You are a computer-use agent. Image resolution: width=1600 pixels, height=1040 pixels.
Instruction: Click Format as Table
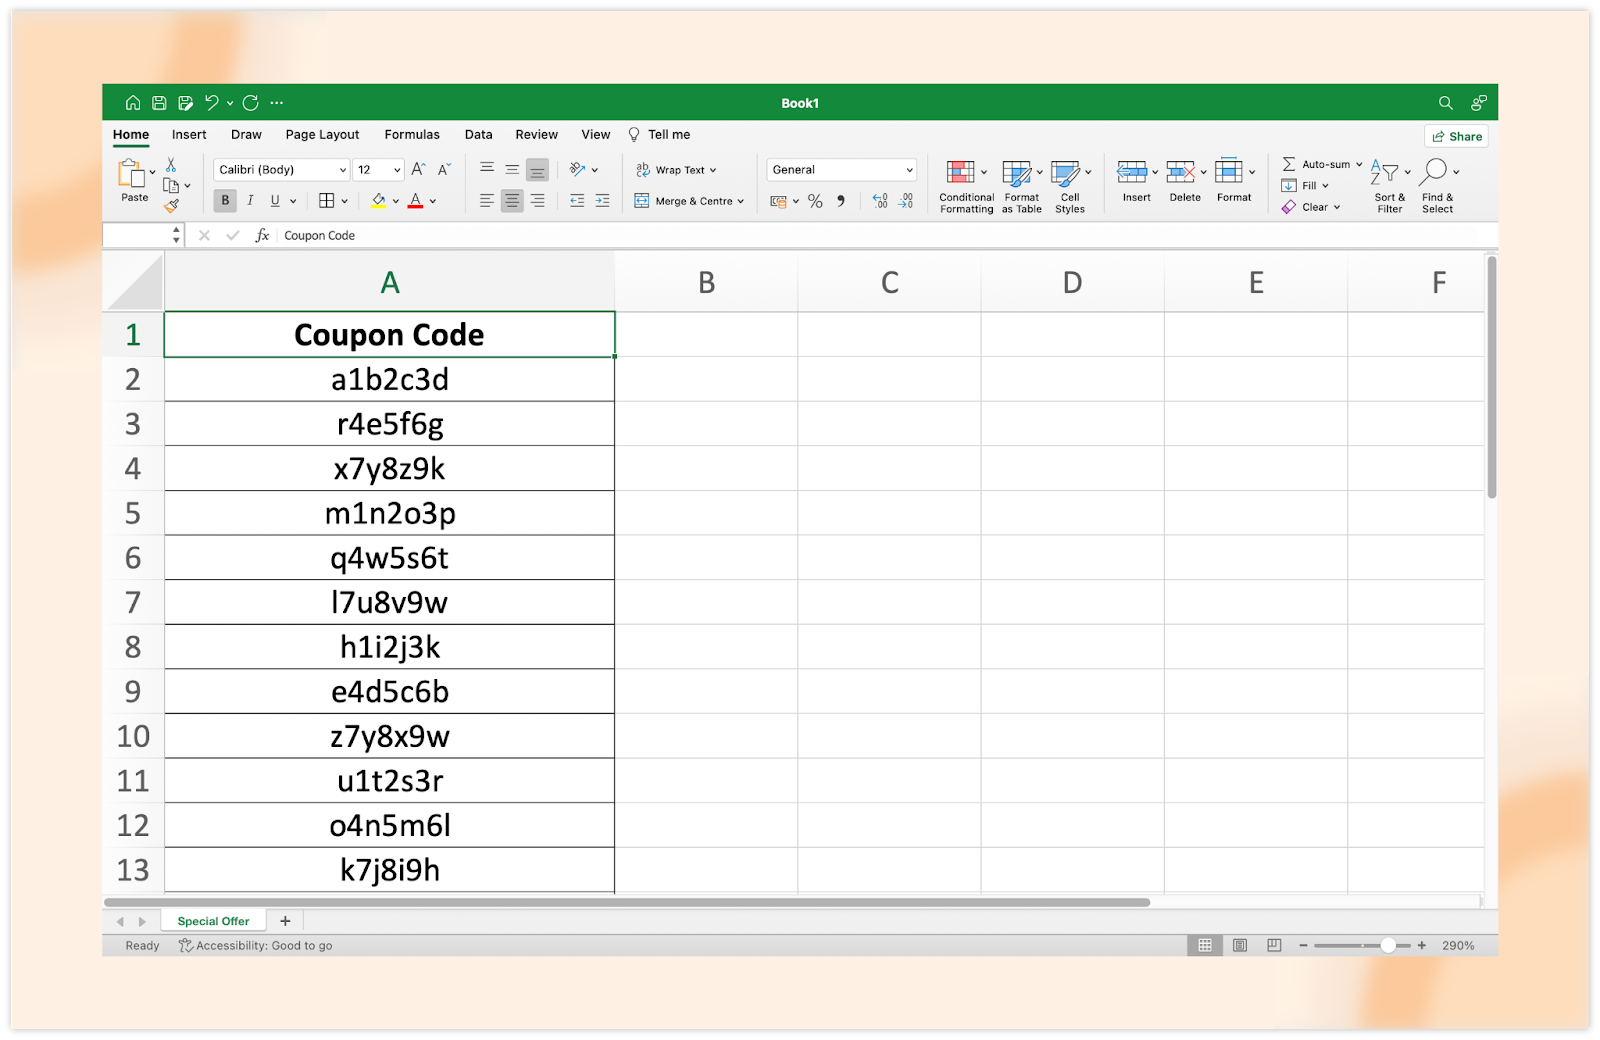point(1022,186)
